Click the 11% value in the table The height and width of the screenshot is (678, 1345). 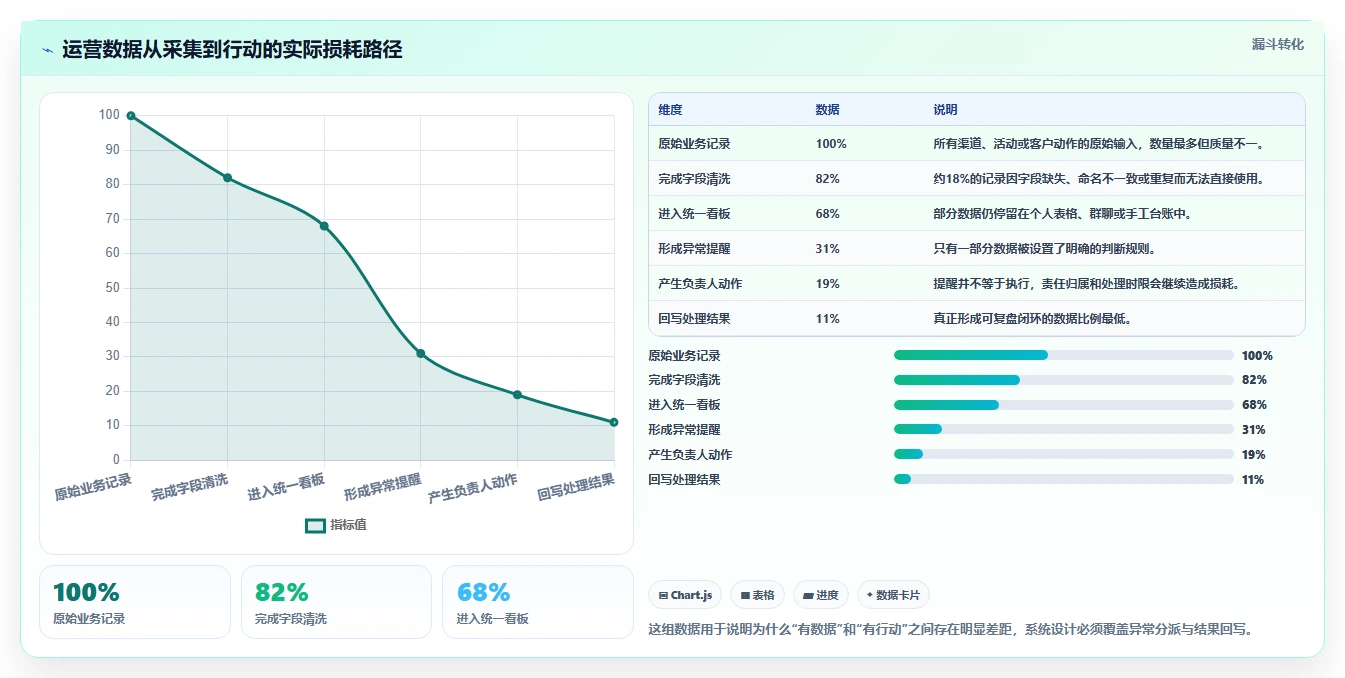827,319
